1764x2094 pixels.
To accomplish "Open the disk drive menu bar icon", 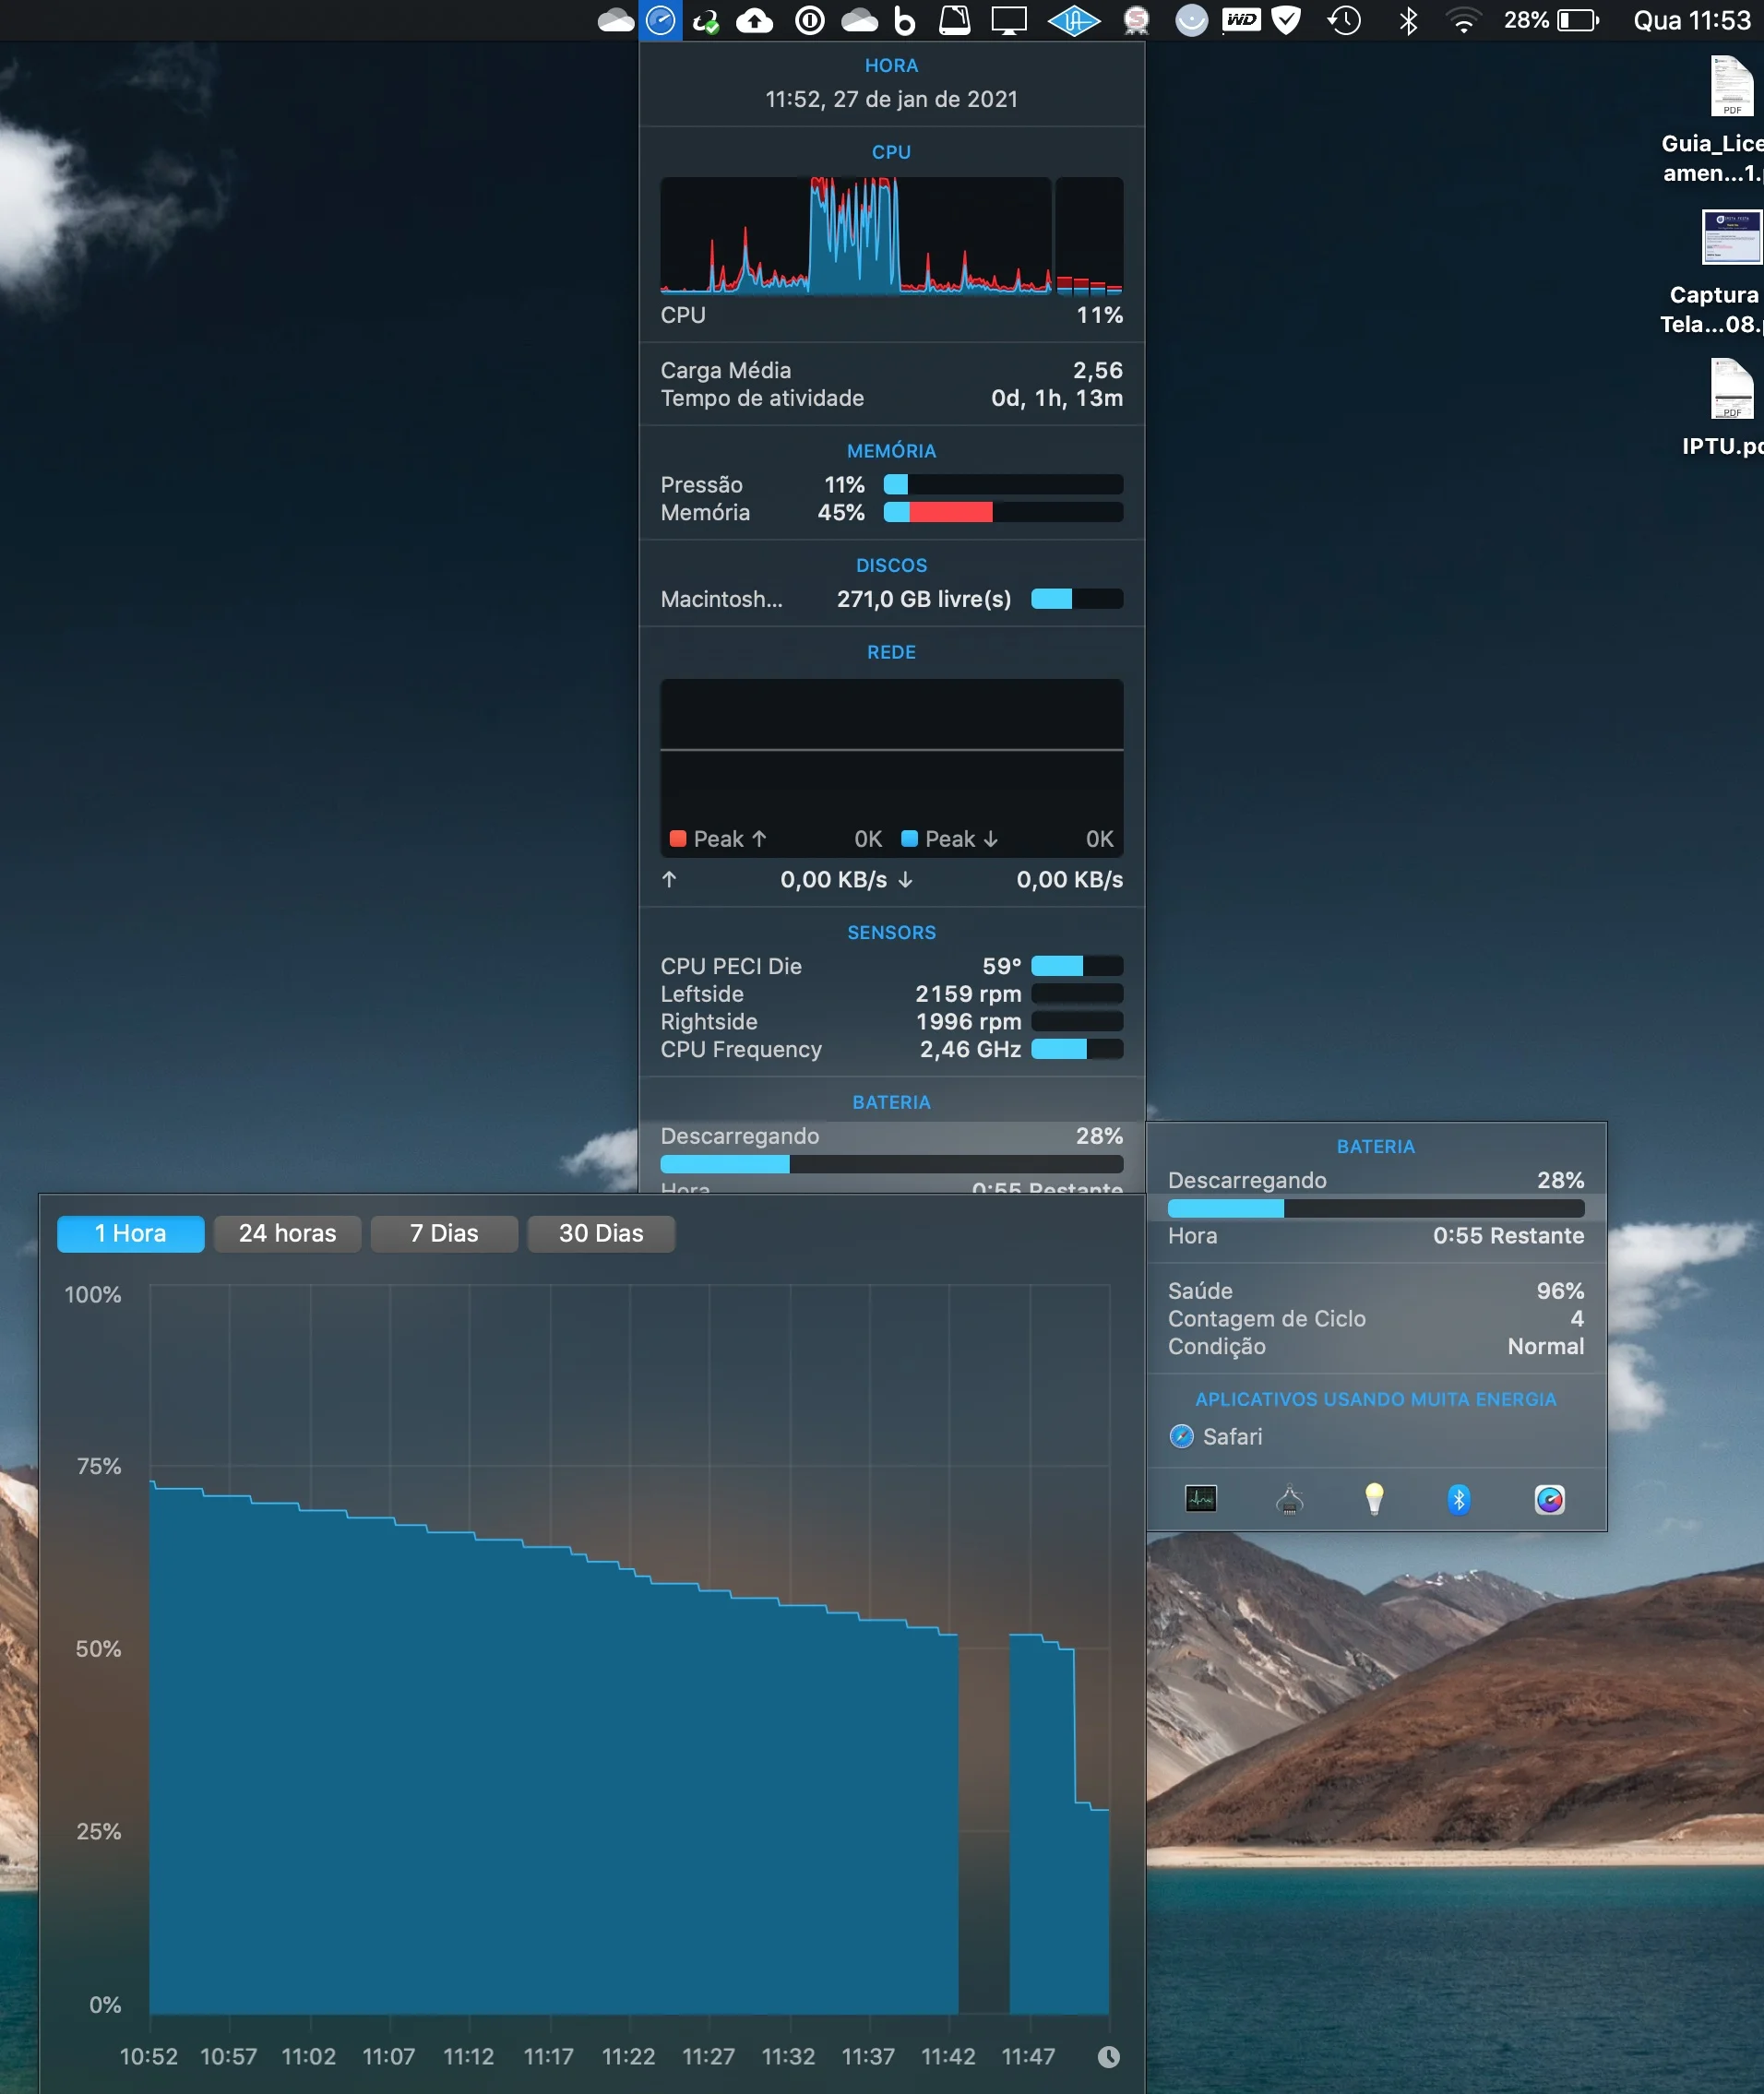I will (x=955, y=20).
